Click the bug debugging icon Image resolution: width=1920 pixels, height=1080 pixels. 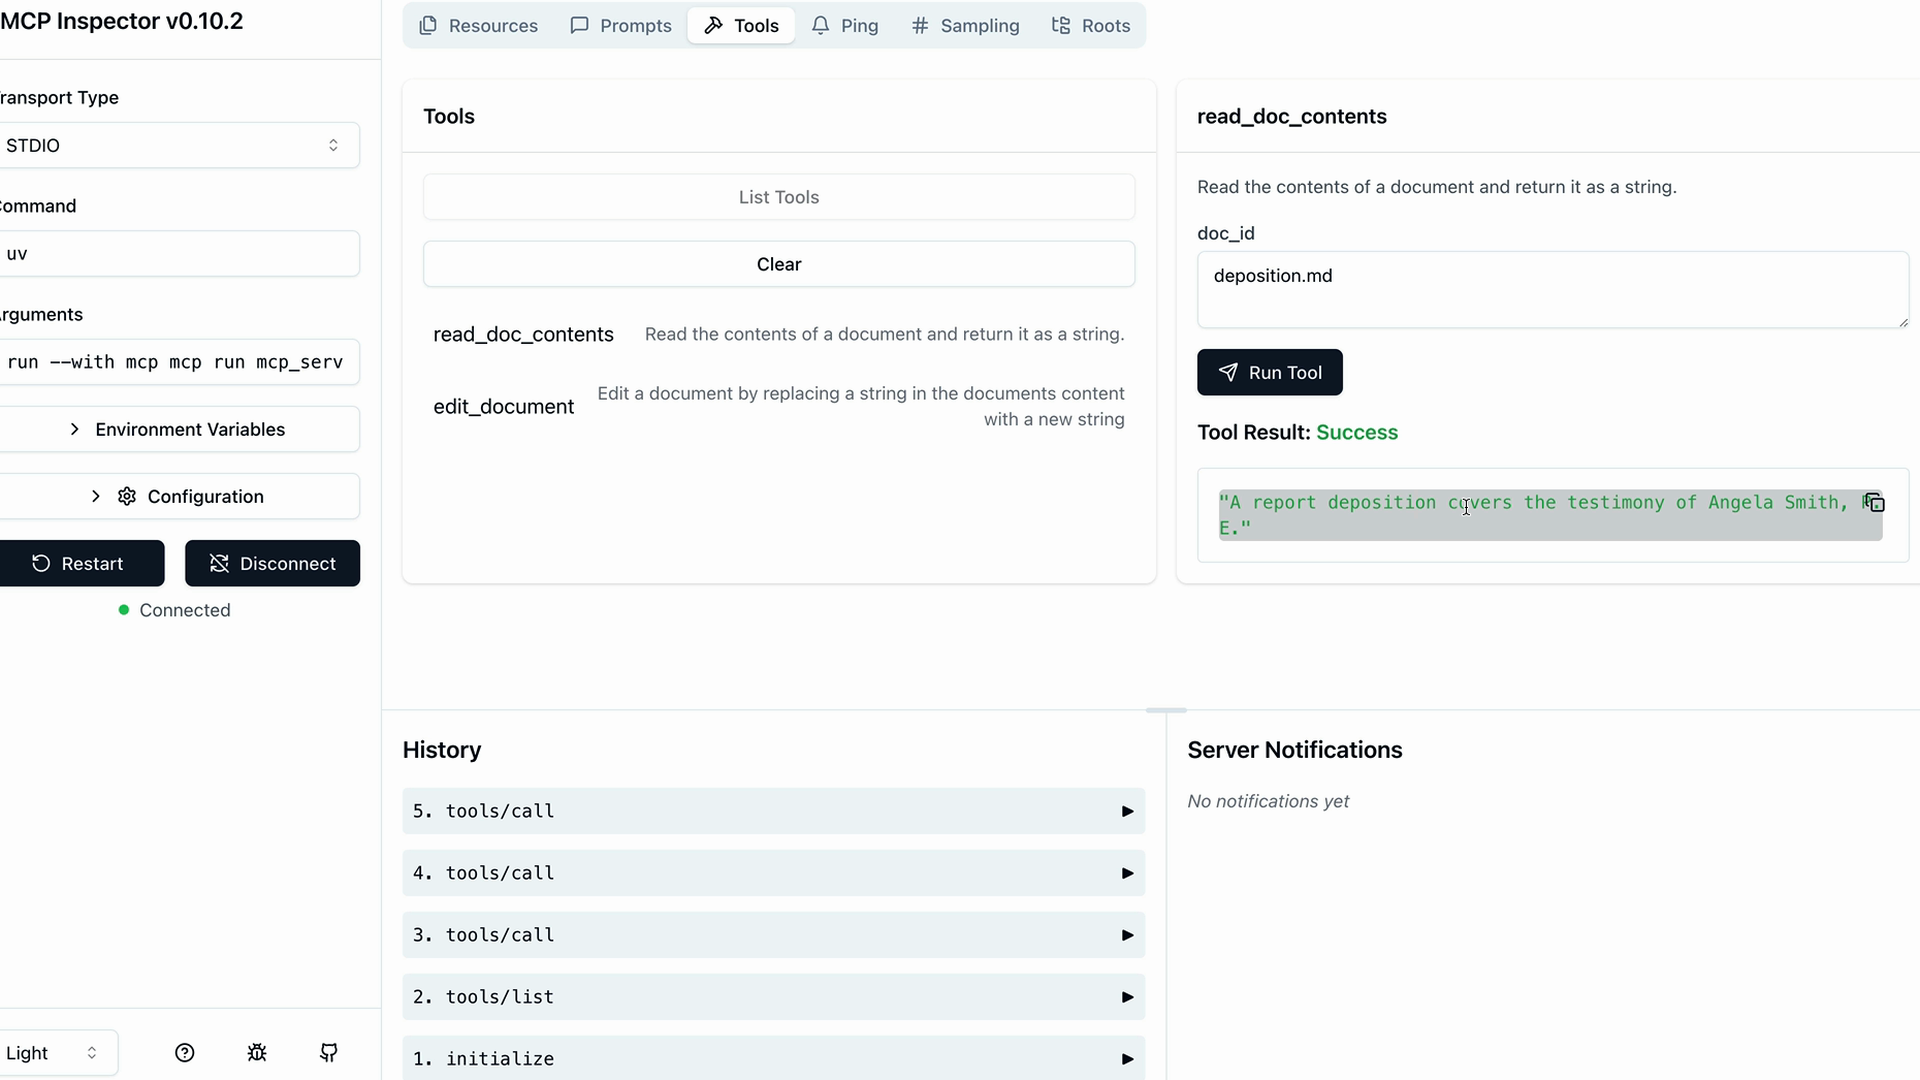257,1053
